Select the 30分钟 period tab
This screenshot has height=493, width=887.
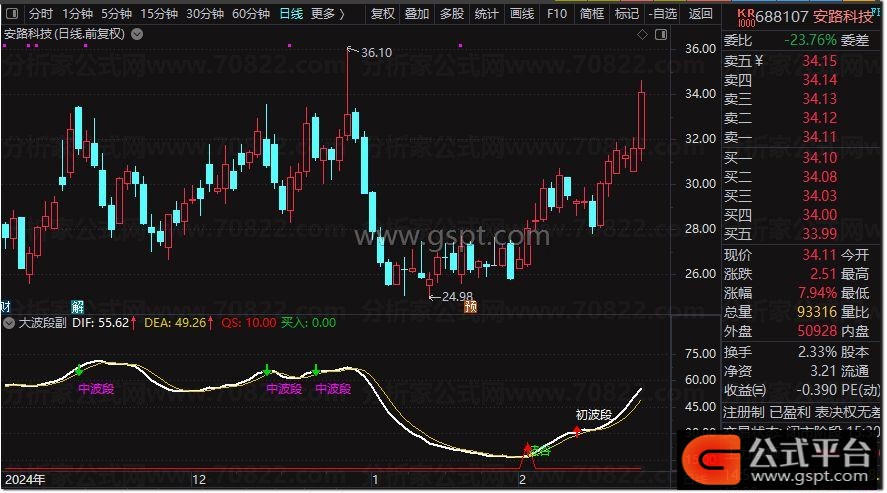[x=205, y=13]
